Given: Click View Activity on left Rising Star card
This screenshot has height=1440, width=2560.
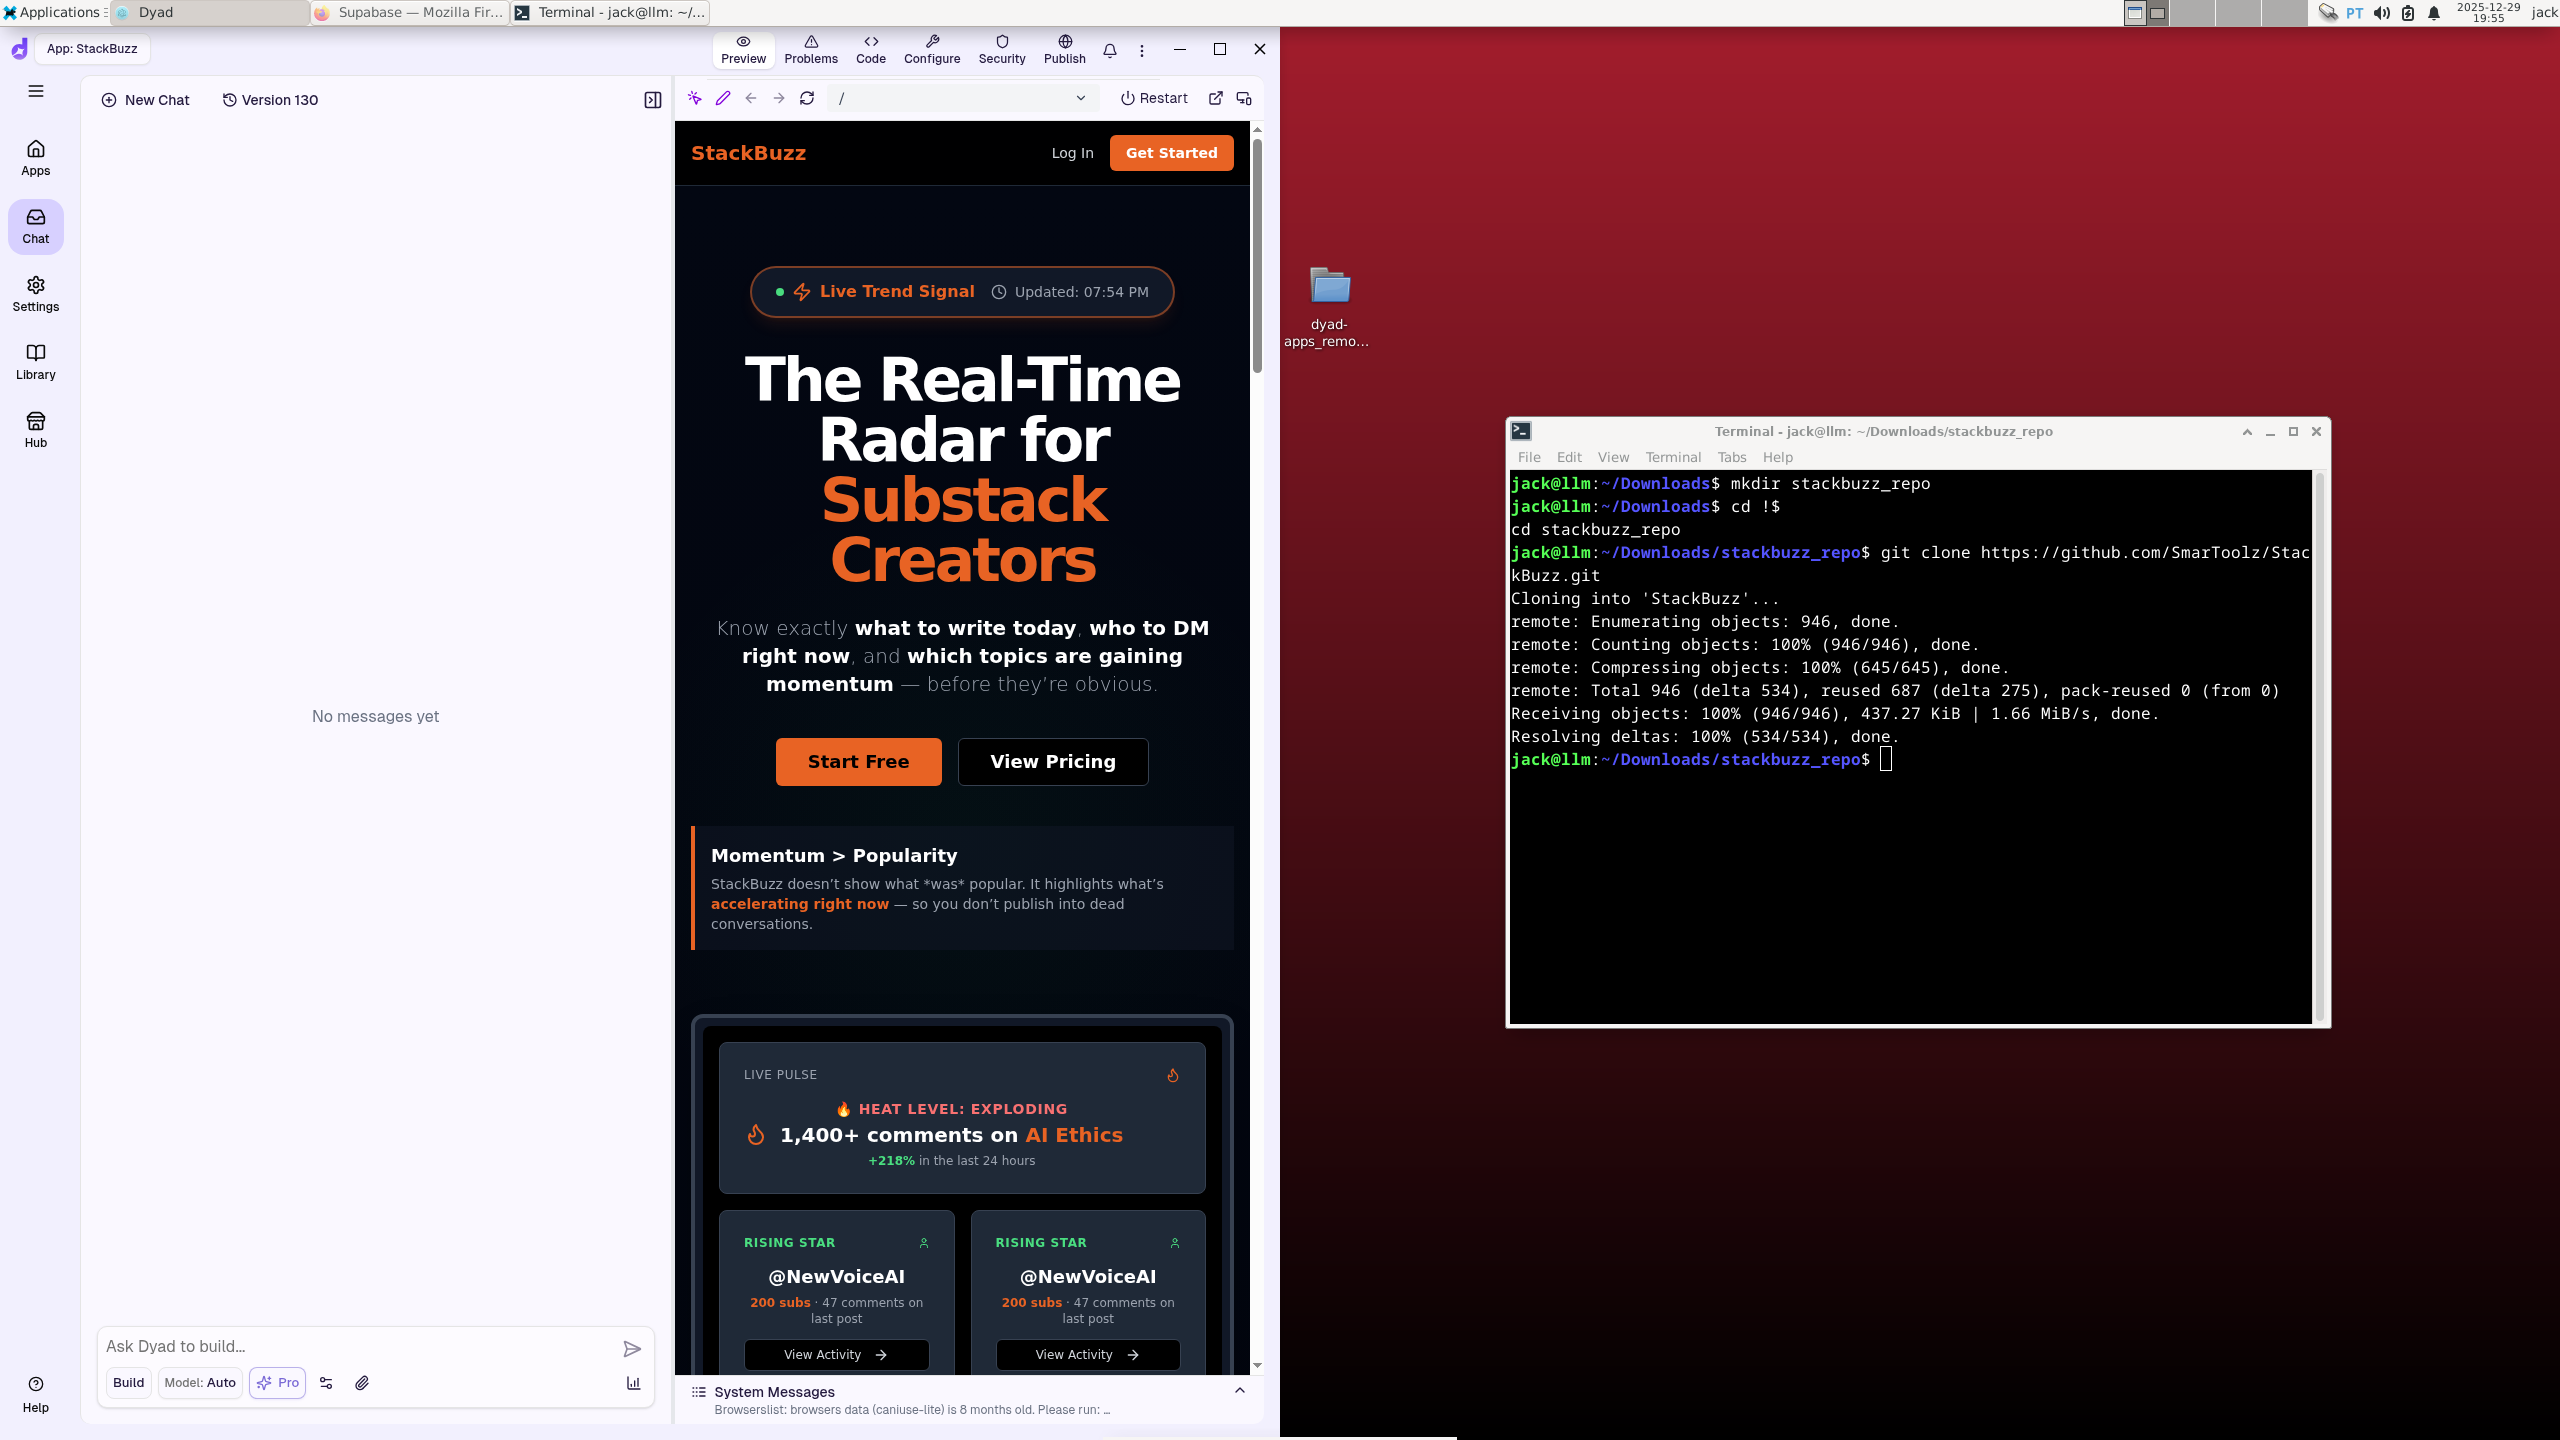Looking at the screenshot, I should point(836,1355).
